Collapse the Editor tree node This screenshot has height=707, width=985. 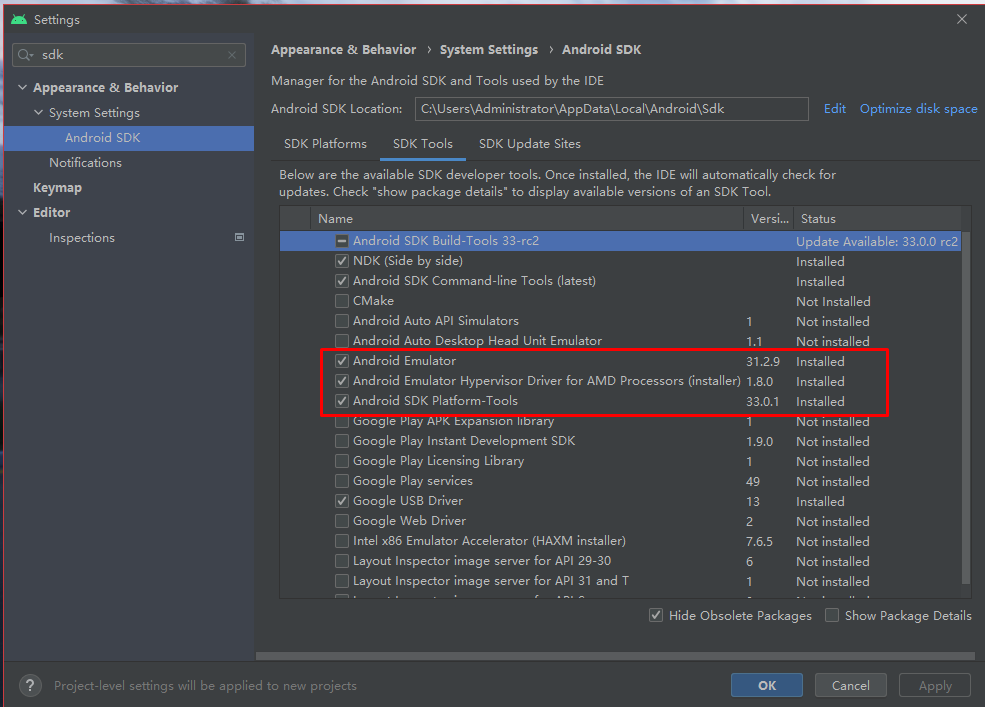click(x=23, y=212)
